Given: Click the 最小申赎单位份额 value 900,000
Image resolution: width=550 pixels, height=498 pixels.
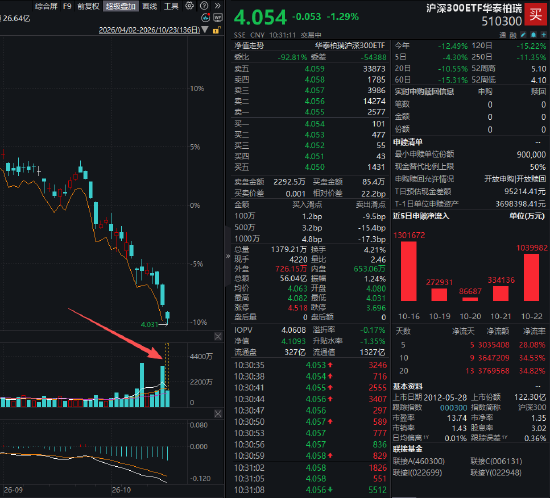Looking at the screenshot, I should tap(531, 155).
